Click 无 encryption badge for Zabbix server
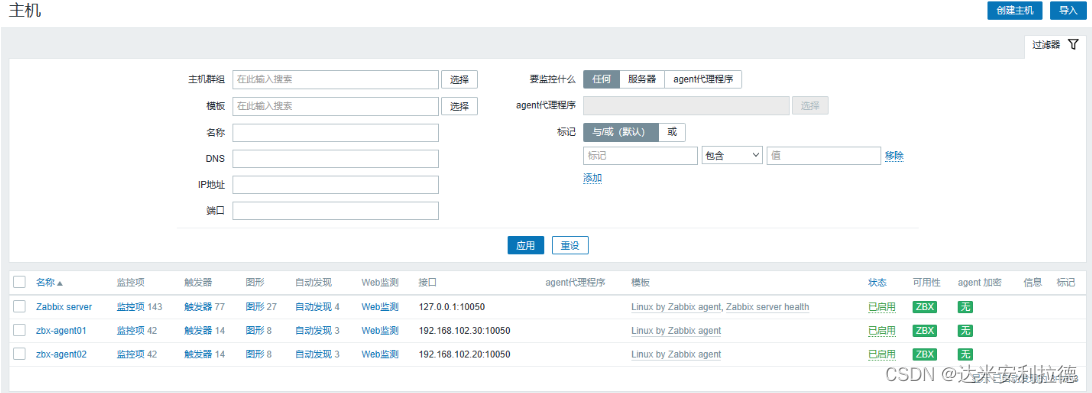 pyautogui.click(x=965, y=307)
